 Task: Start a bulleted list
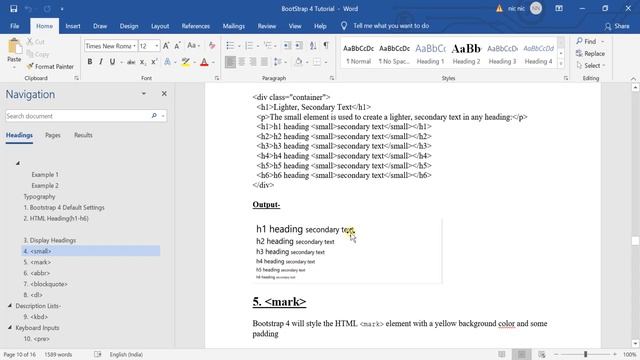230,46
